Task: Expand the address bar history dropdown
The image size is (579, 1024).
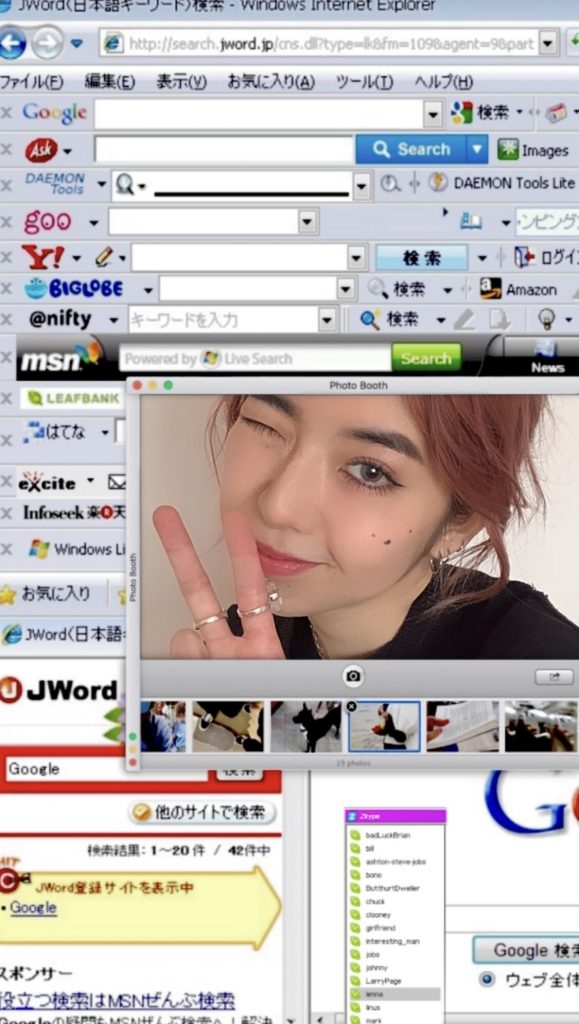Action: [548, 44]
